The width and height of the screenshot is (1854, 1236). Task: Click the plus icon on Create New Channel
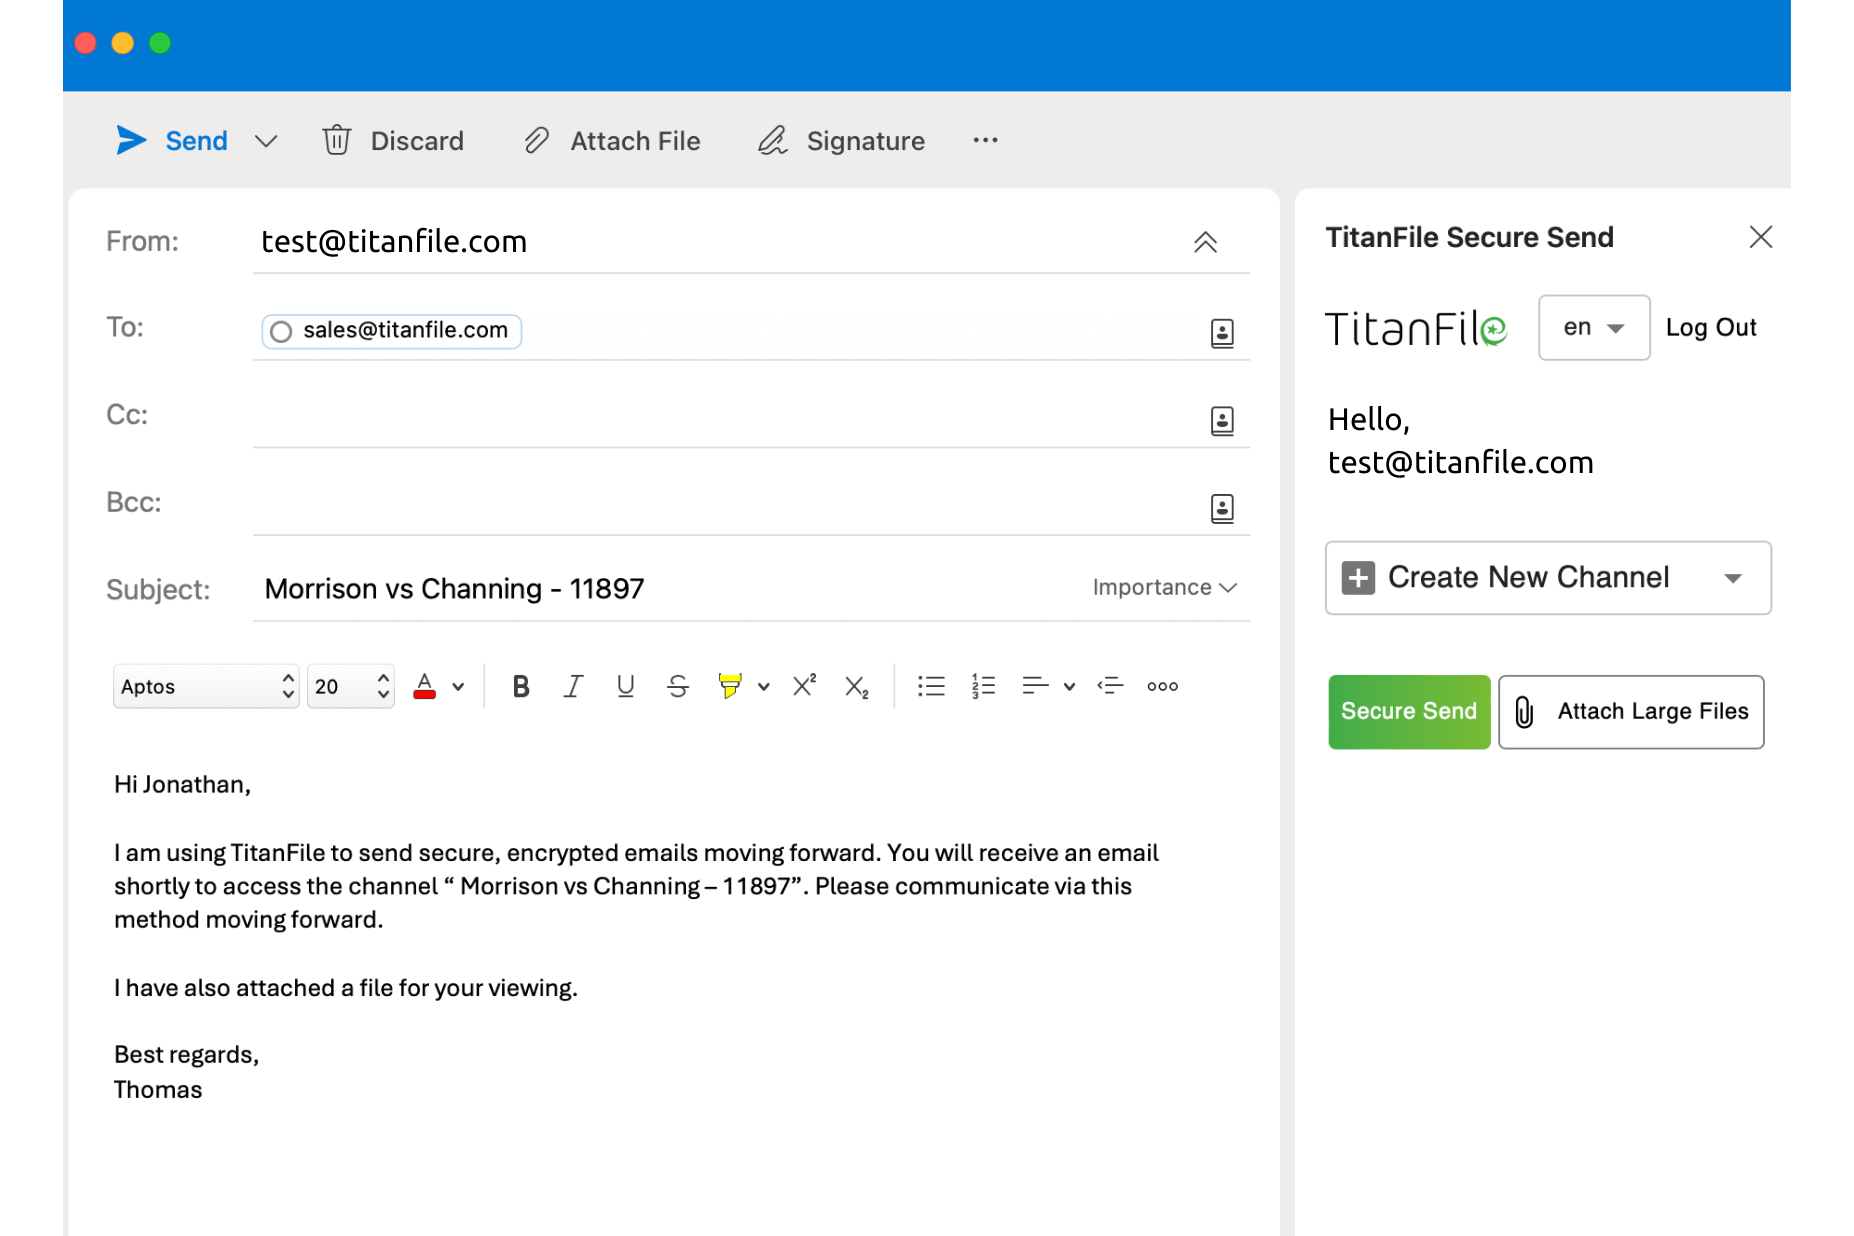[x=1358, y=578]
